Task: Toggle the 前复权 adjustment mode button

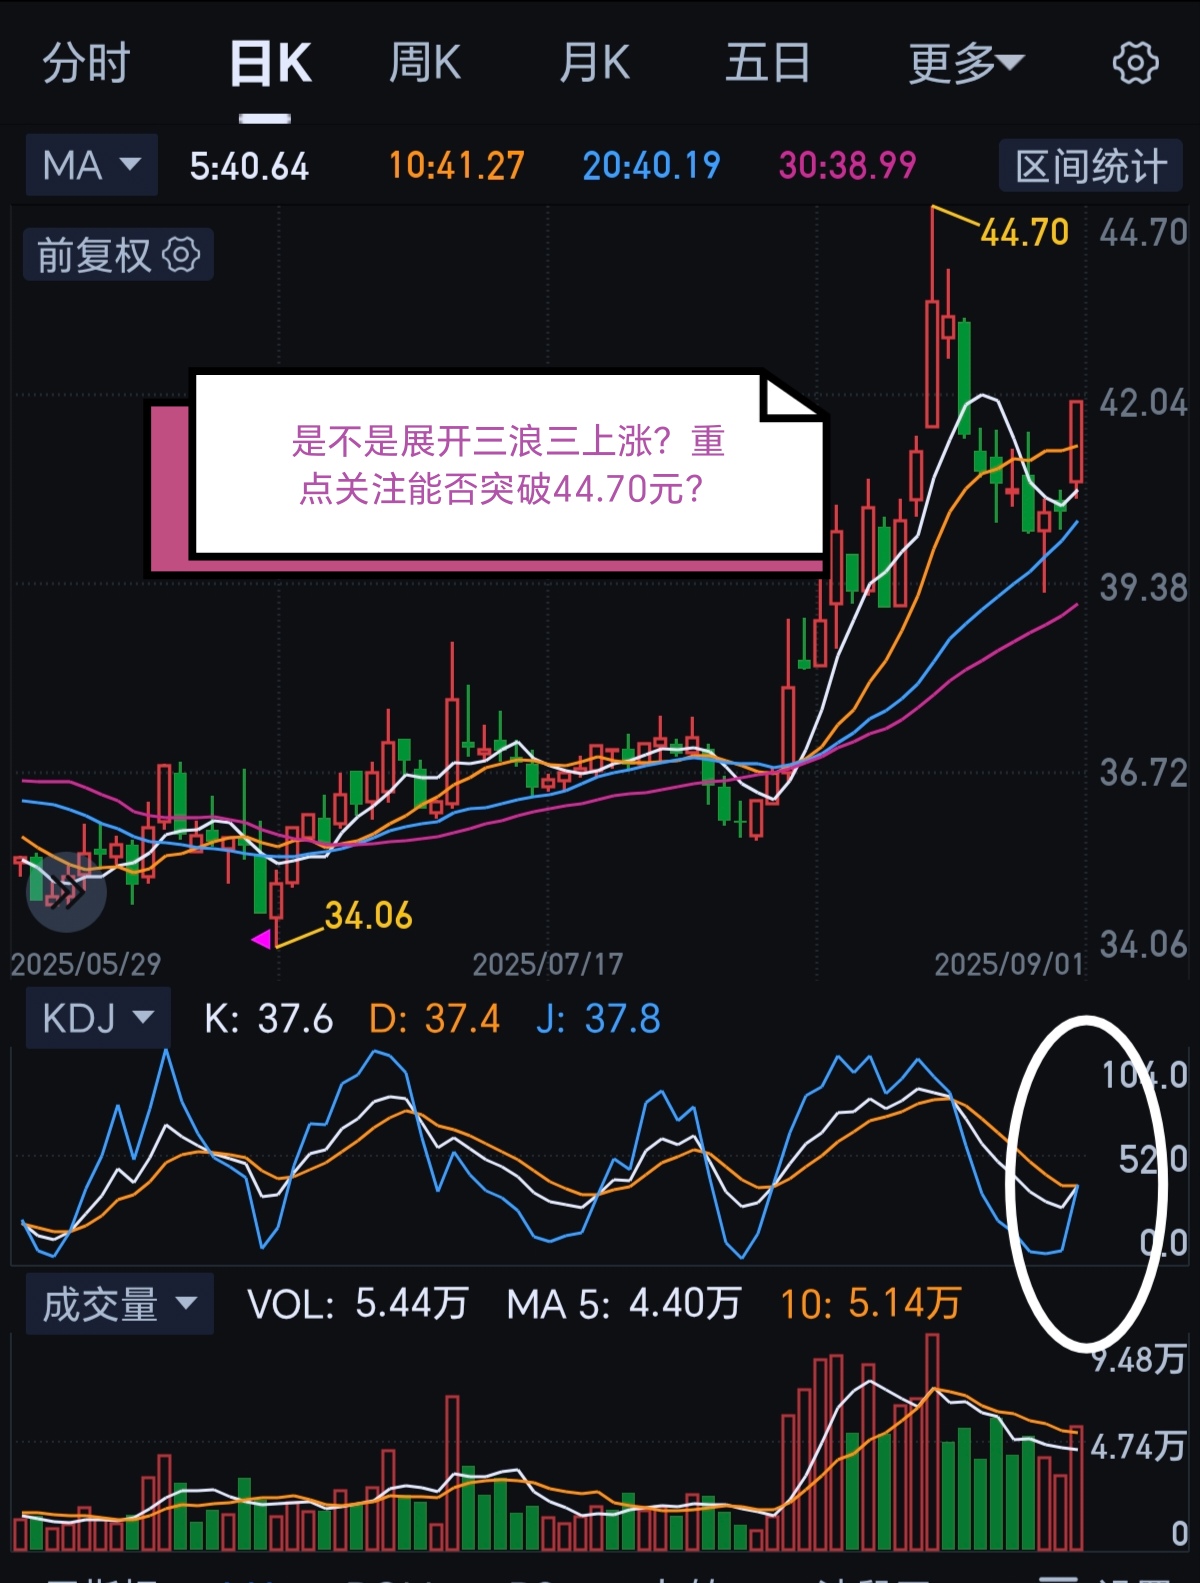Action: coord(118,255)
